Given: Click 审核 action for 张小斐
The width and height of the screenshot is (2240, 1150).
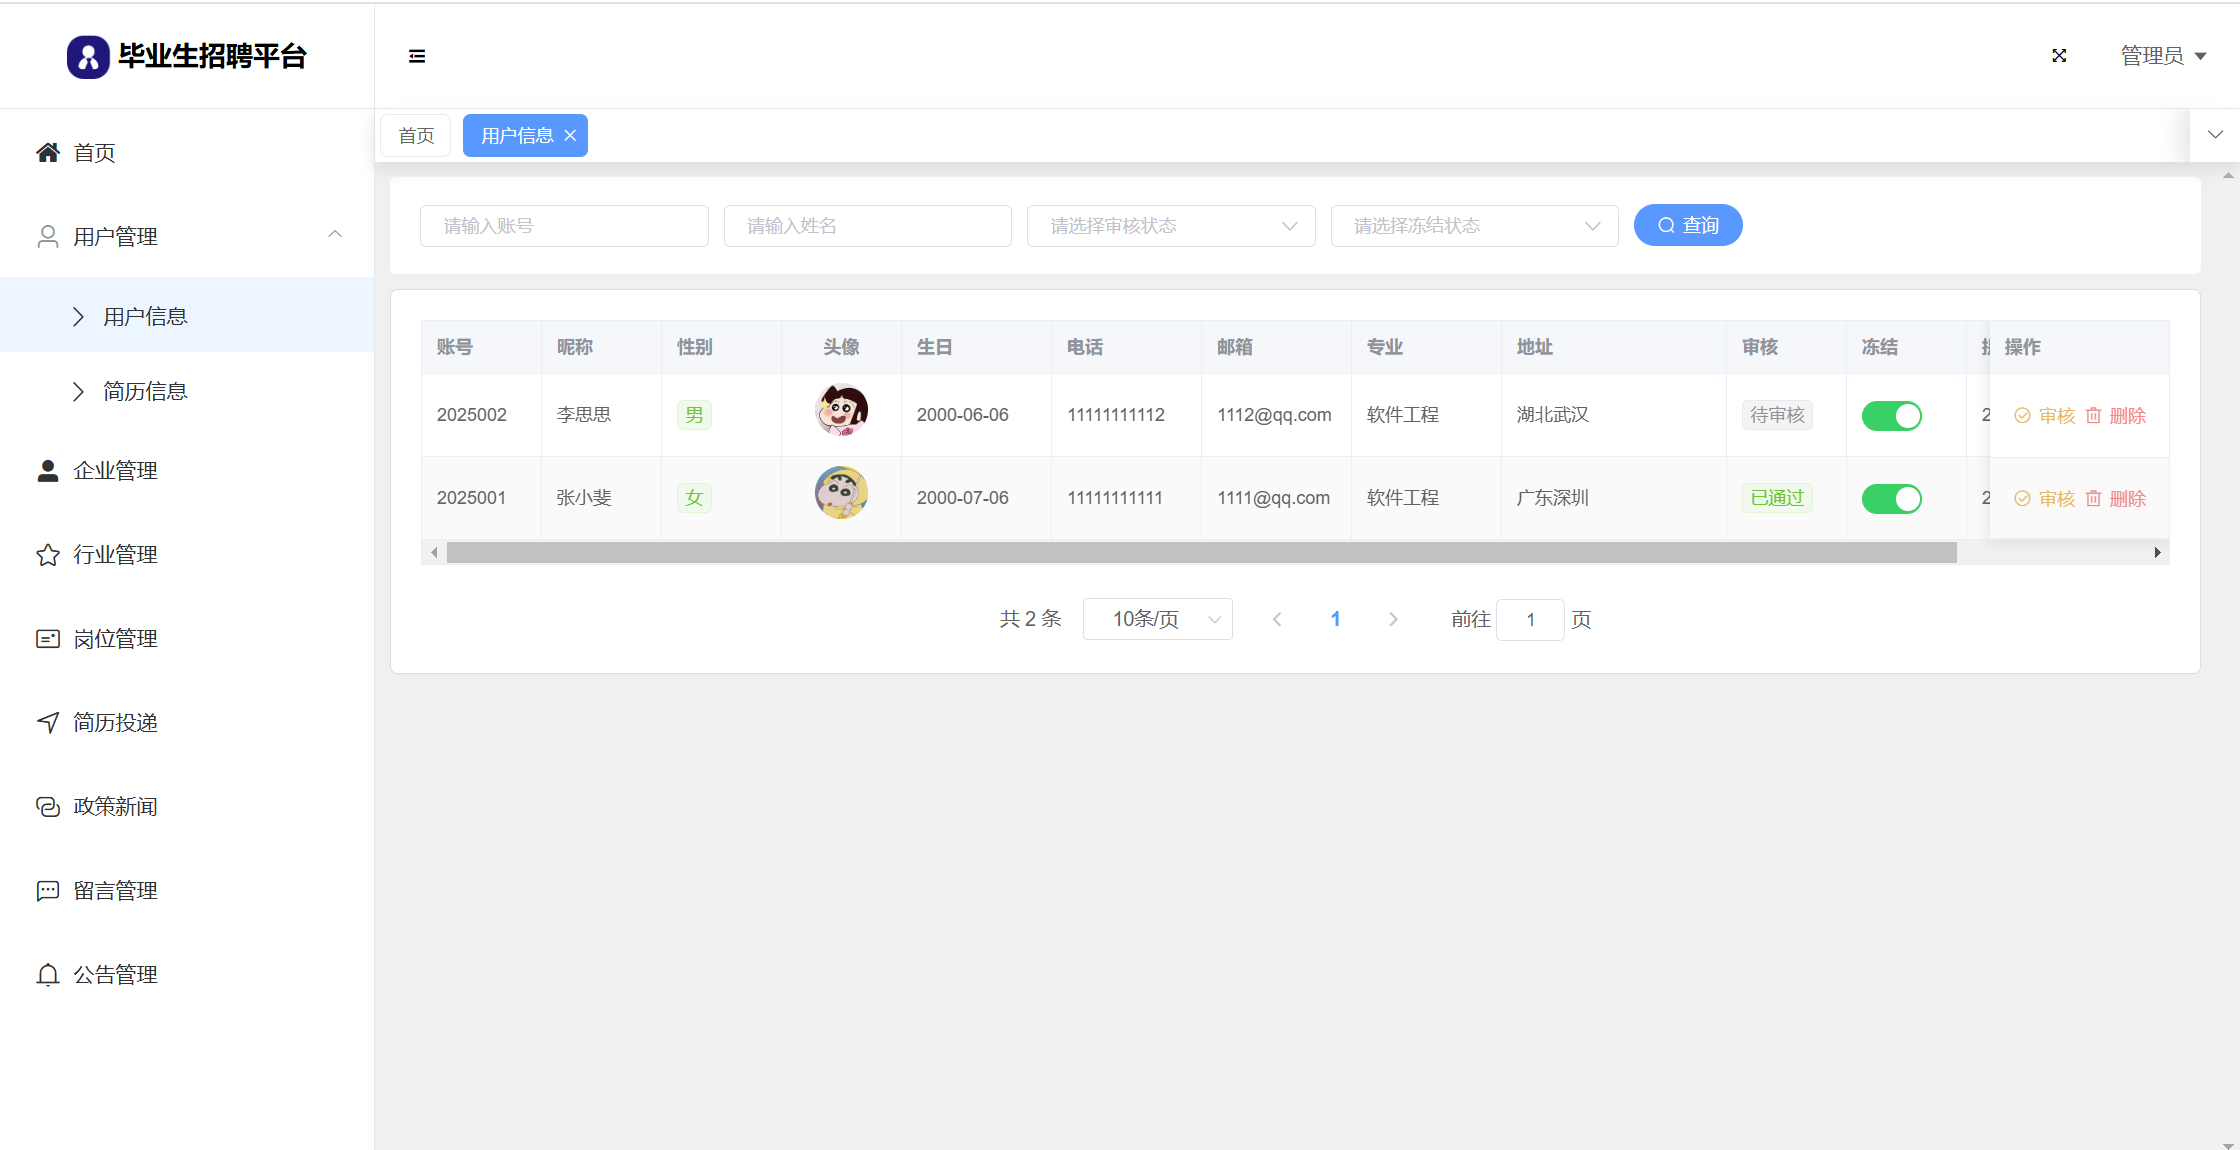Looking at the screenshot, I should [2045, 498].
